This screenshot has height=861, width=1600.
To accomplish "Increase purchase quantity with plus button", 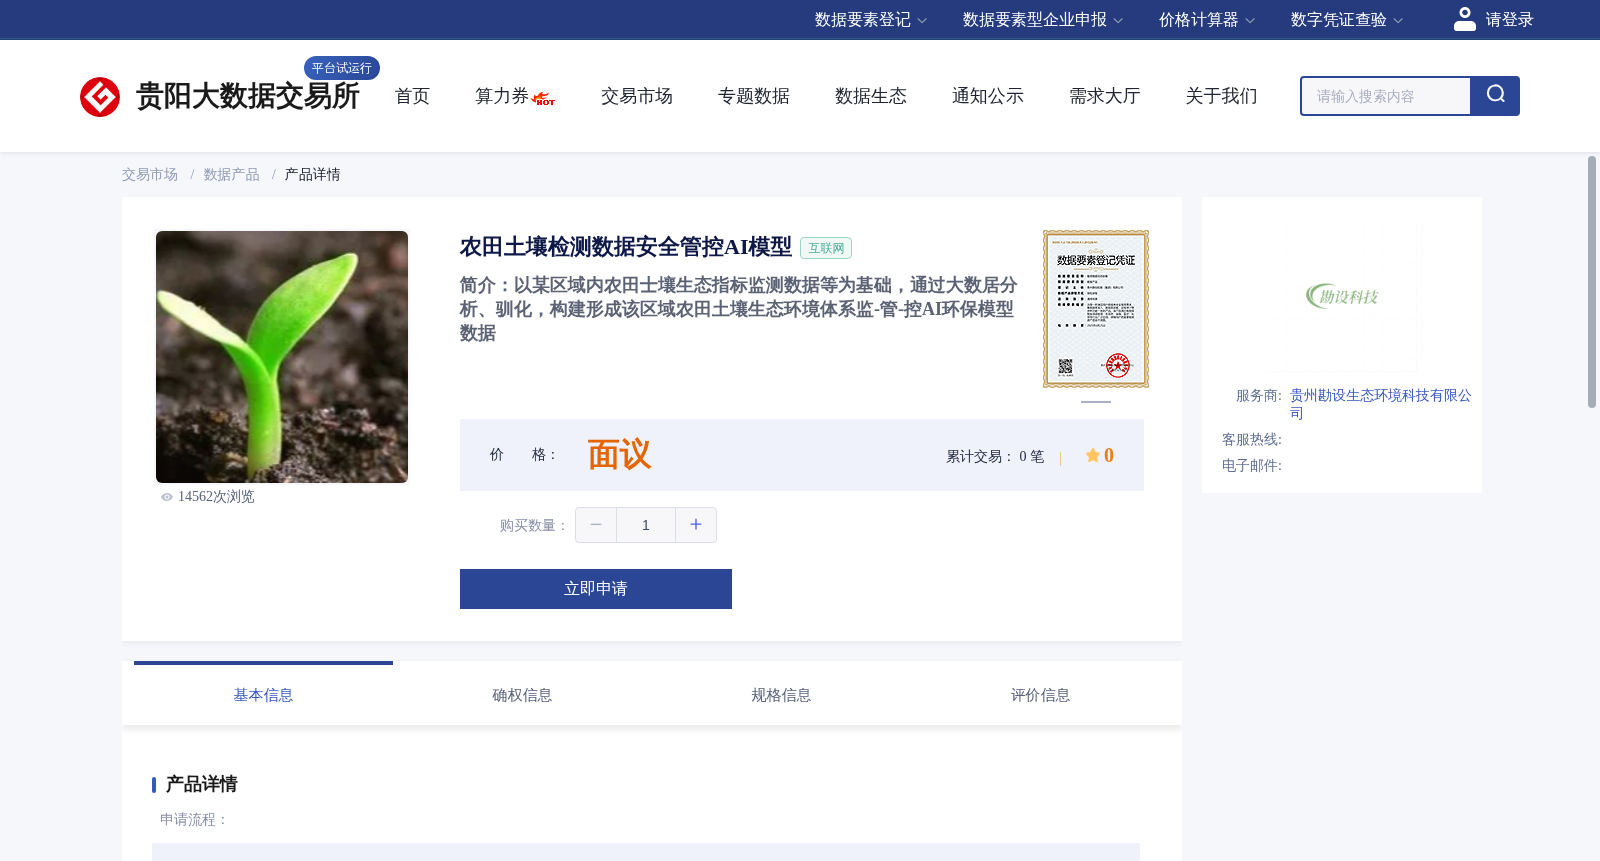I will pyautogui.click(x=696, y=525).
